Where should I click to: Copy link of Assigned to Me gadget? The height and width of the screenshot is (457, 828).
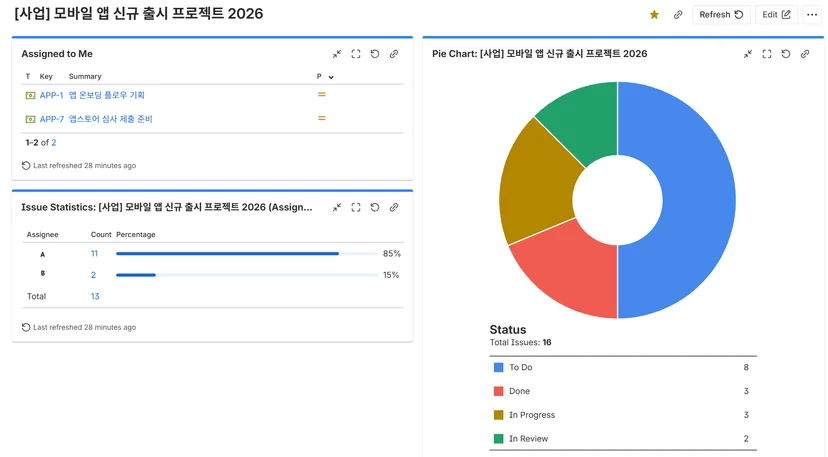394,54
